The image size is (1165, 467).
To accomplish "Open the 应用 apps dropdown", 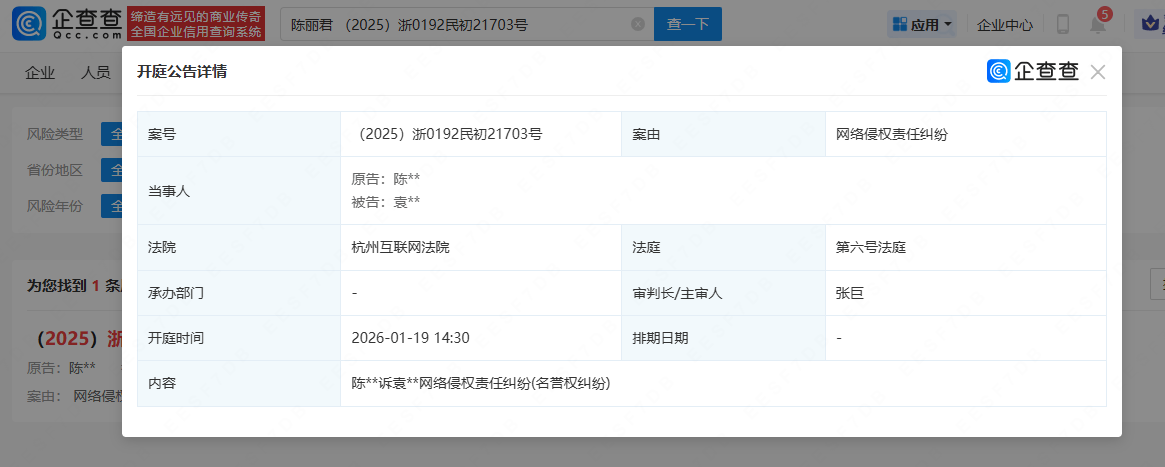I will [x=921, y=24].
